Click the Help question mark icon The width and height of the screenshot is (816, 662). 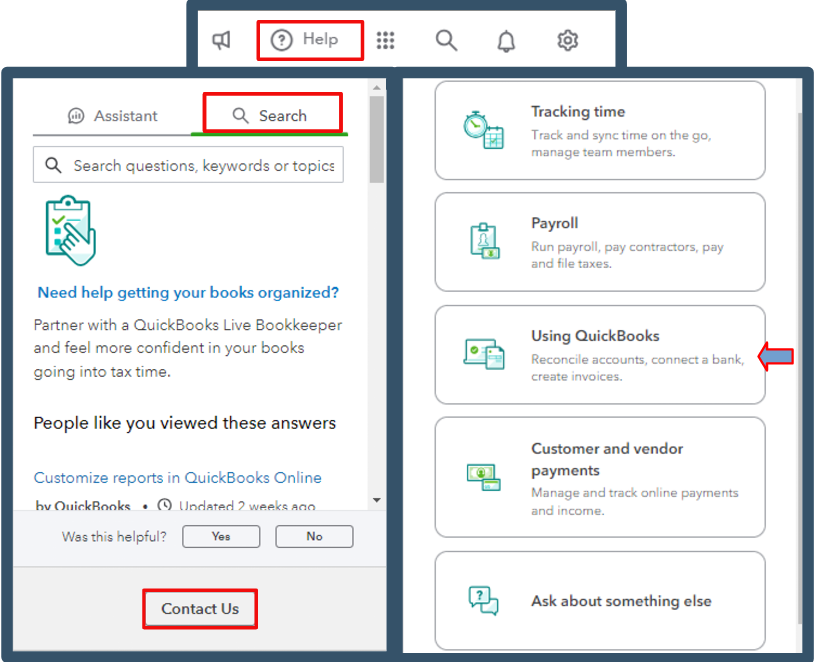click(282, 40)
